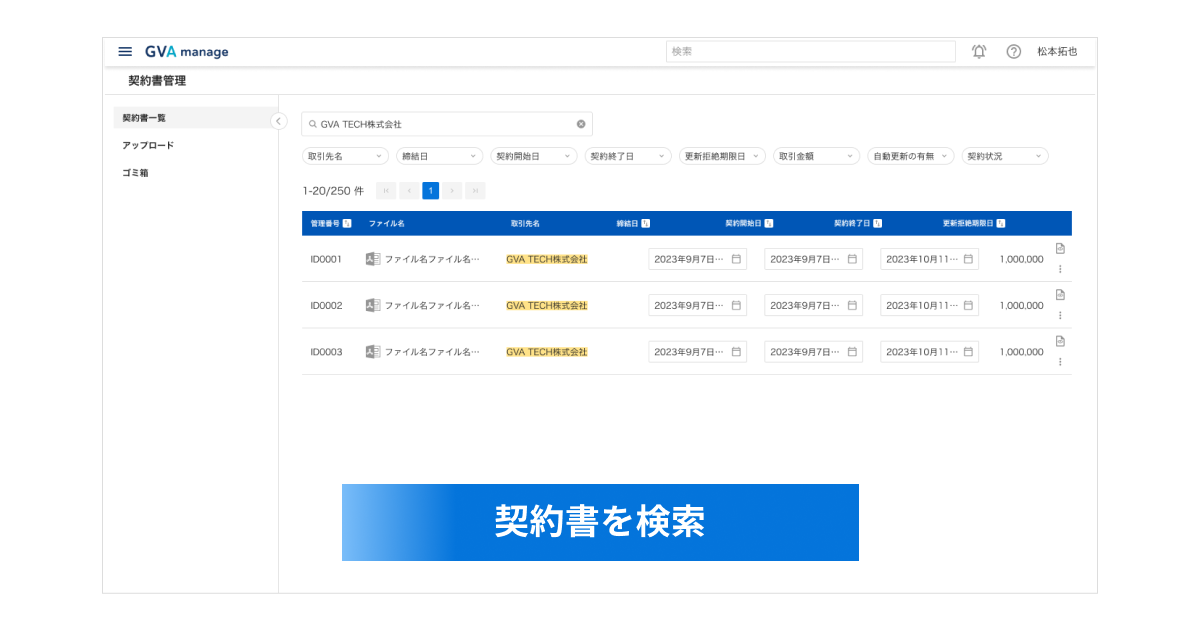Expand the 契約開始日 filter dropdown
Screen dimensions: 1200x630
(x=534, y=156)
